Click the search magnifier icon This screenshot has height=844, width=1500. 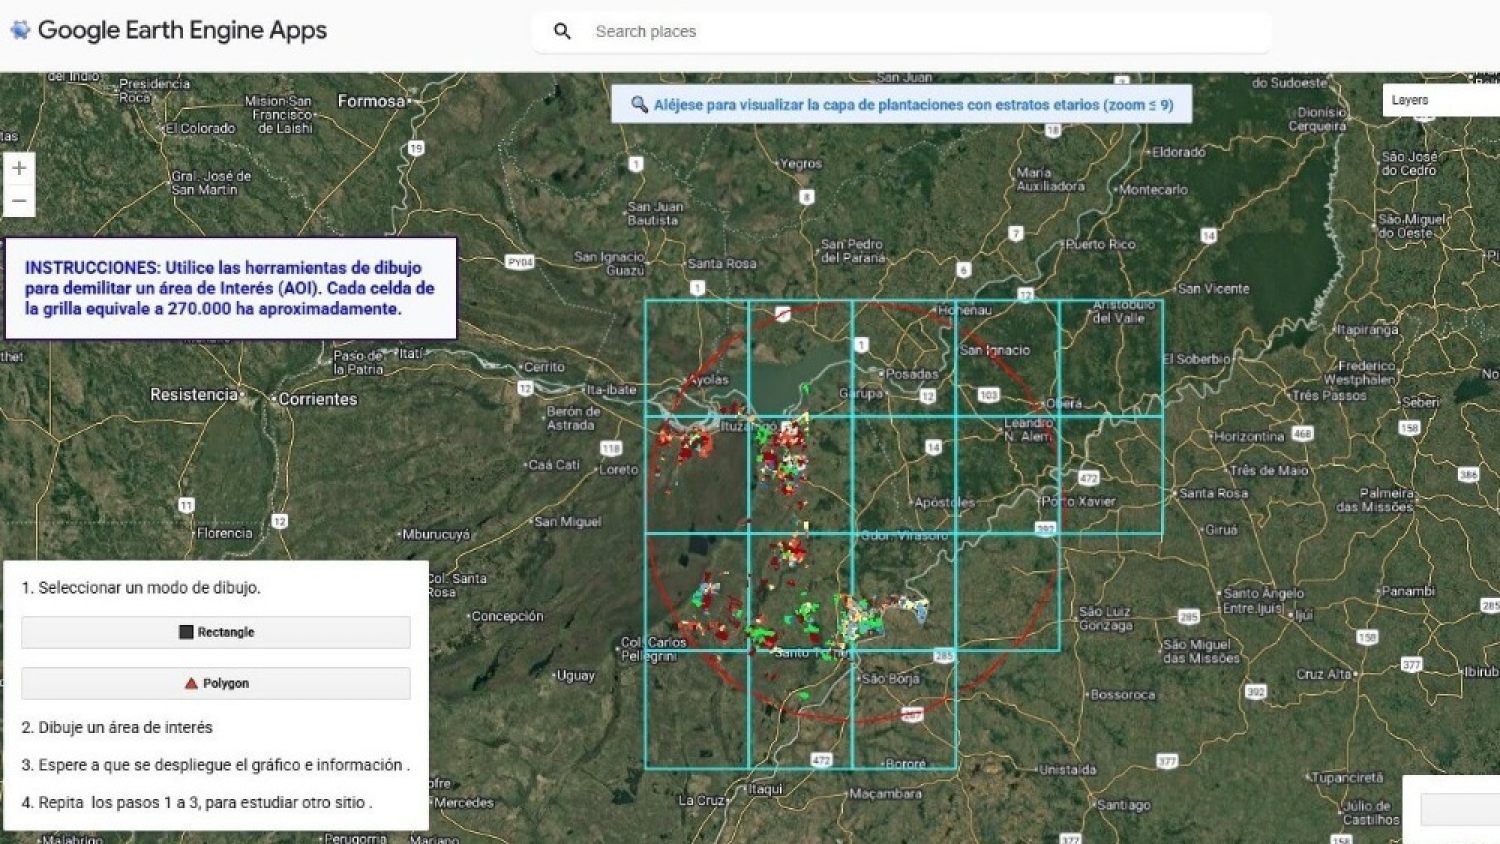coord(562,31)
